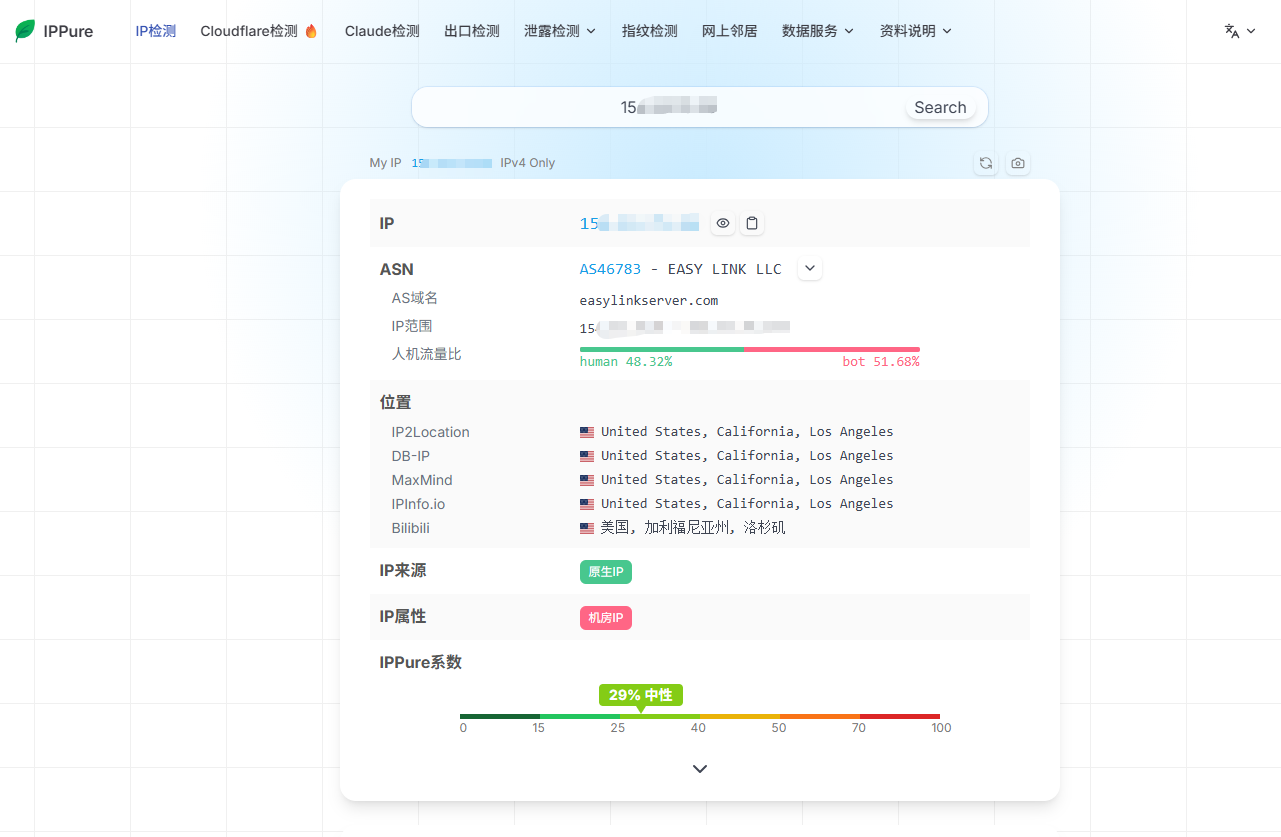Click the IPPure系数 heading

(421, 662)
